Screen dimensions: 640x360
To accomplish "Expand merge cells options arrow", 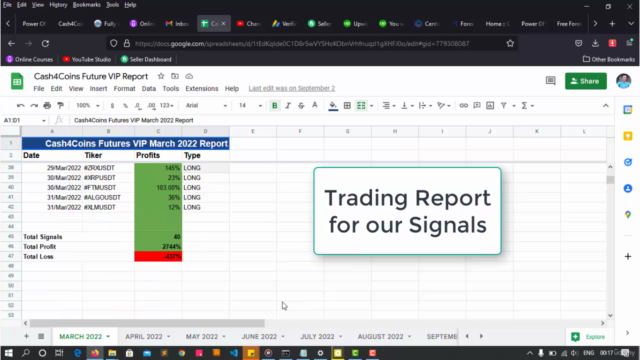I will click(x=371, y=106).
